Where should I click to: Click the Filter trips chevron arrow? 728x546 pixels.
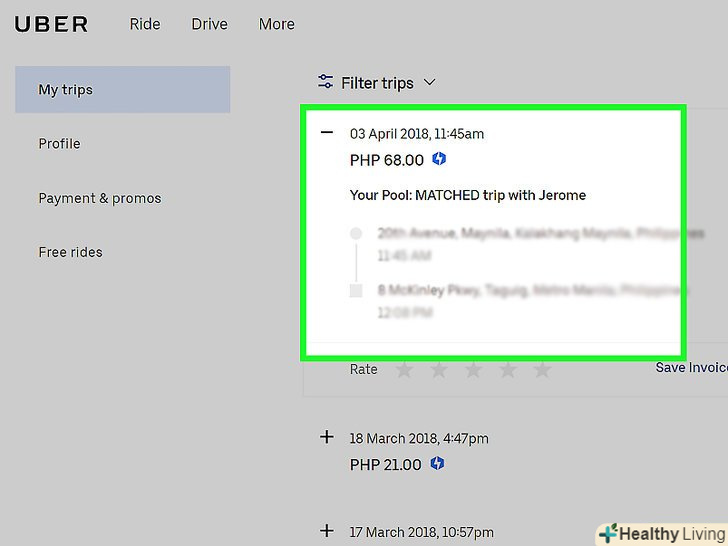(430, 82)
